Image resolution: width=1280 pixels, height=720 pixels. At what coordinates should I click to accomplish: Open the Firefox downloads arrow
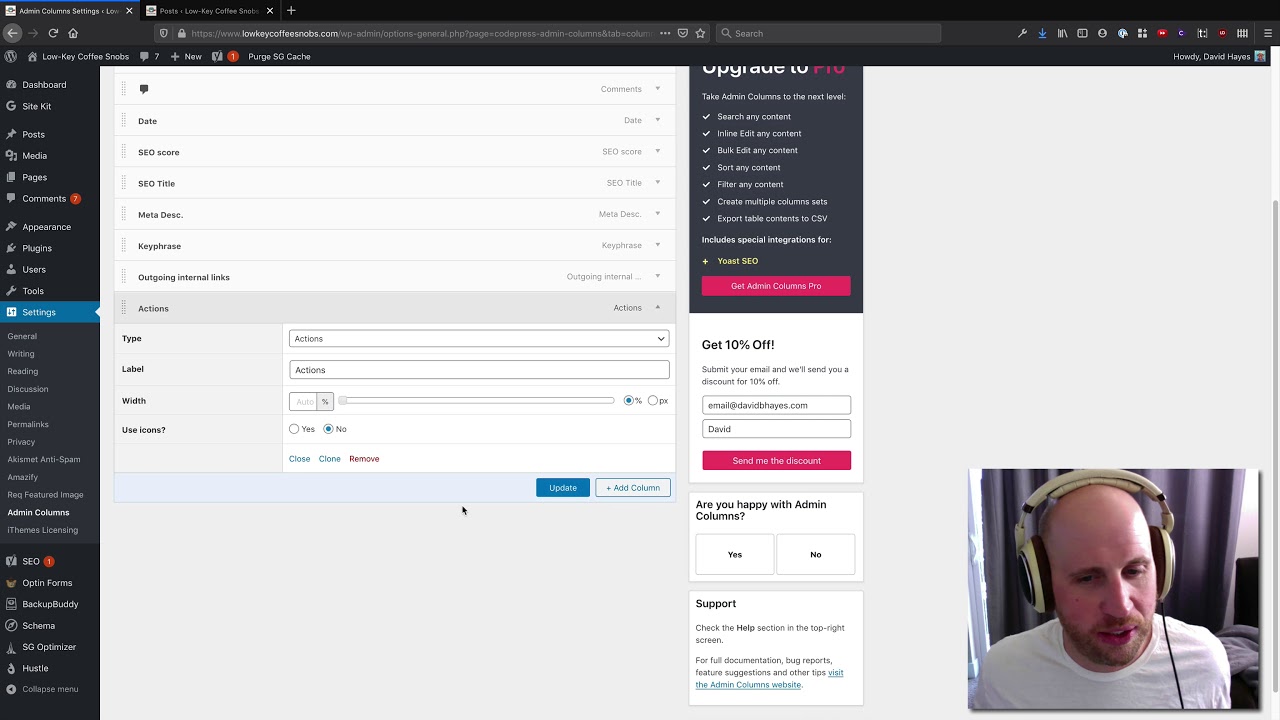click(x=1042, y=33)
